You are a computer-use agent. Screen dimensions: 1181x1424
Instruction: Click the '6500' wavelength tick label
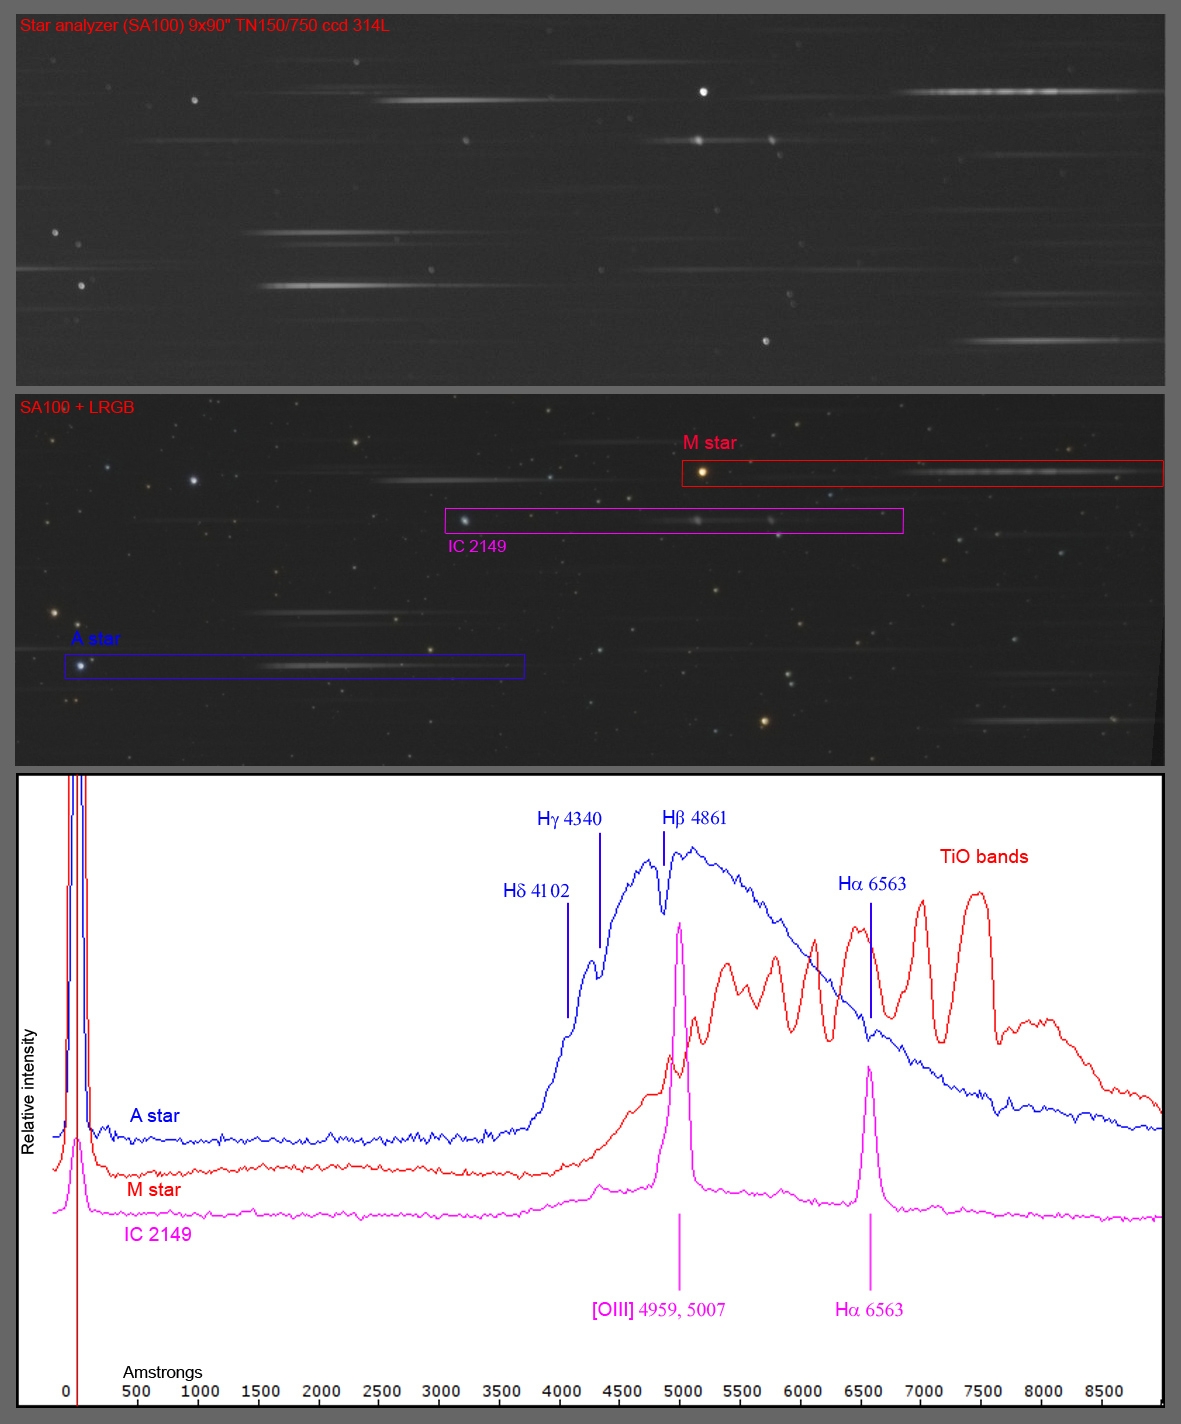(864, 1391)
